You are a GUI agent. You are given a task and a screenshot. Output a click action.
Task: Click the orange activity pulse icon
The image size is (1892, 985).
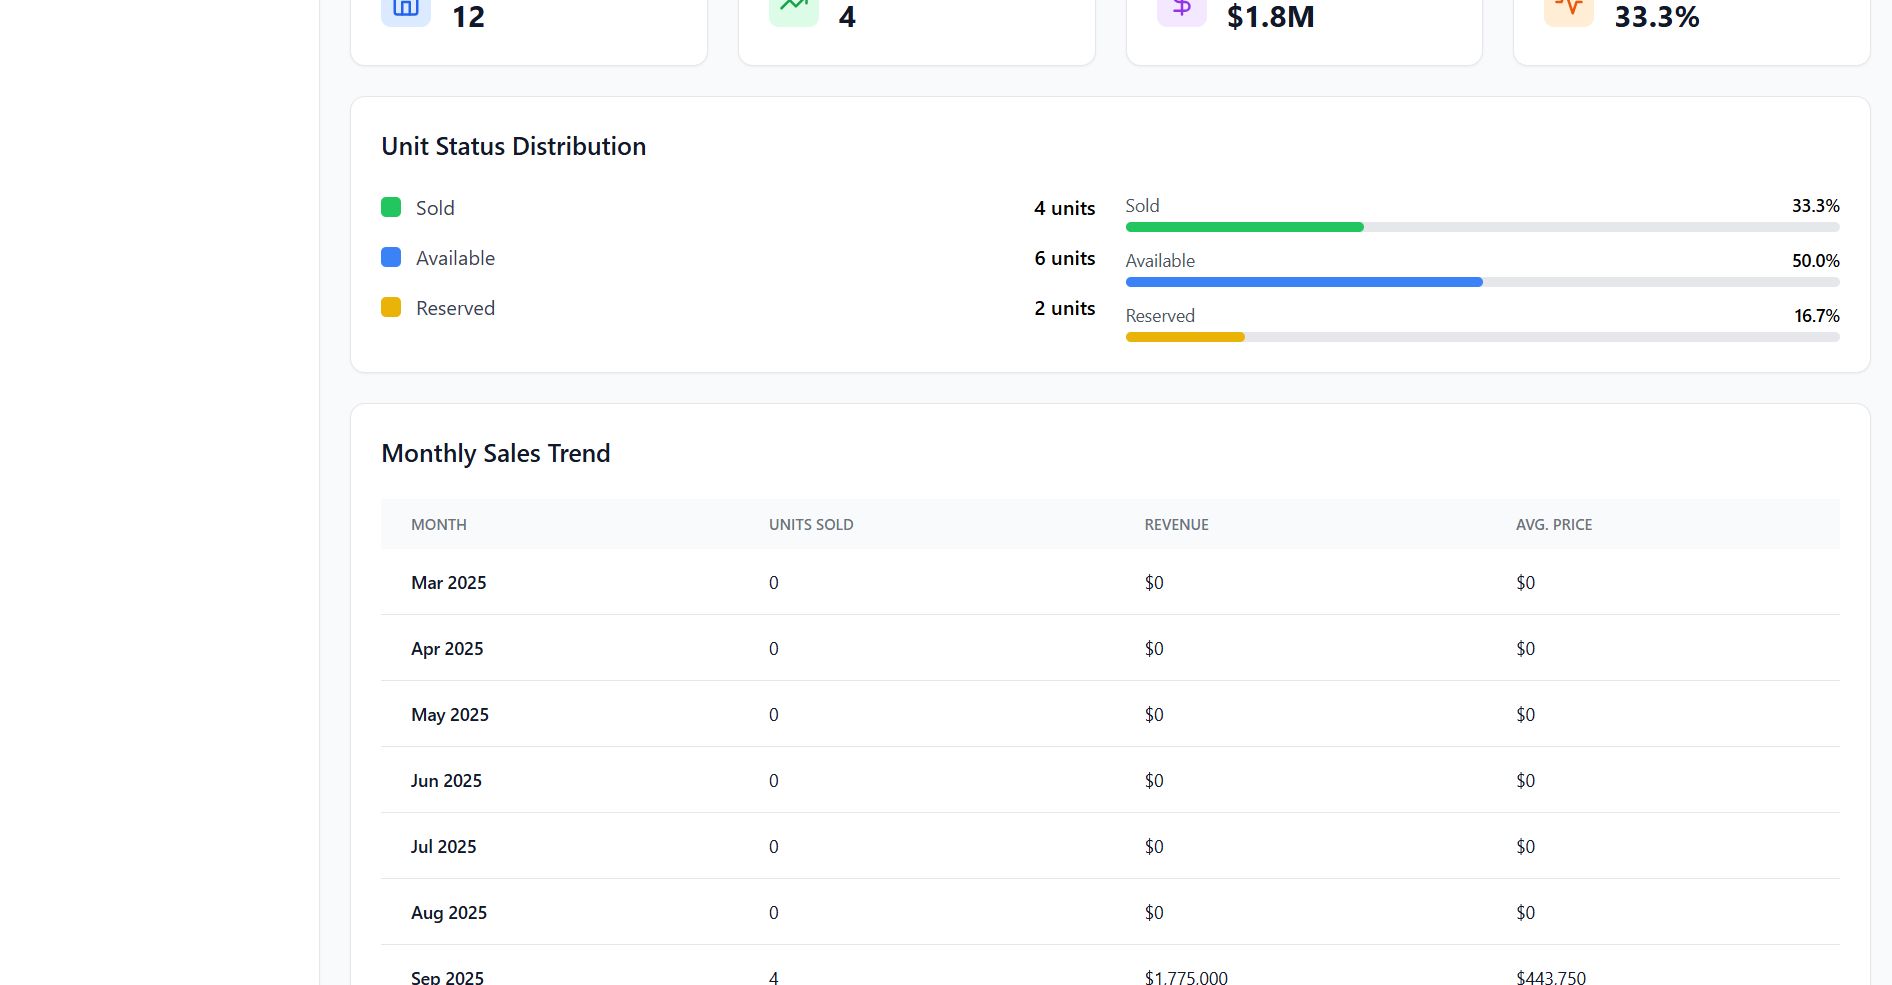[x=1568, y=9]
